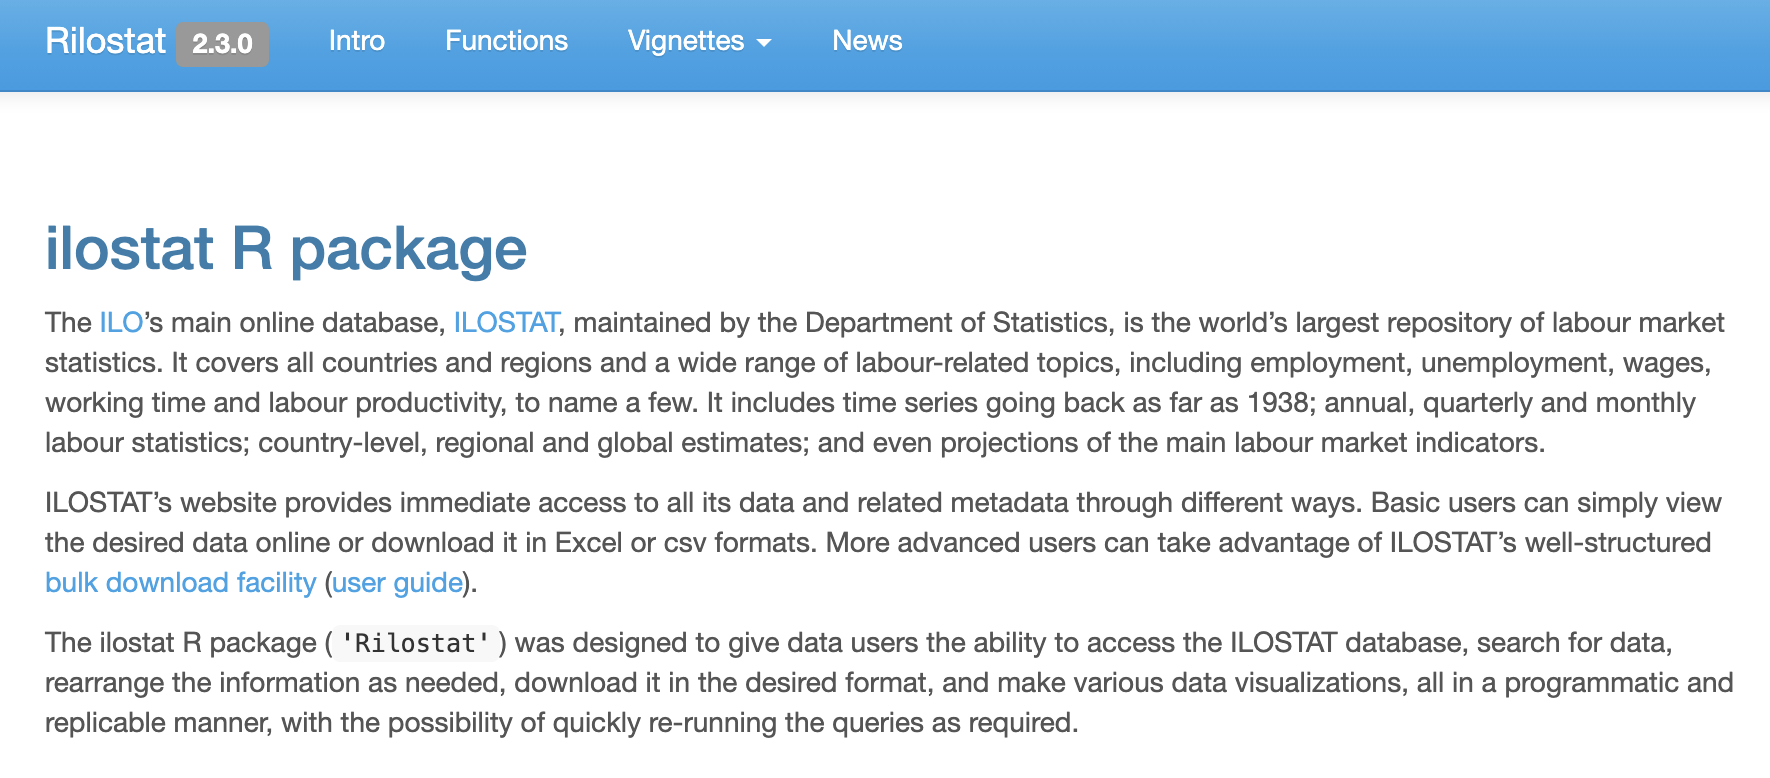
Task: Click the Rilostat brand link in navbar
Action: (x=105, y=42)
